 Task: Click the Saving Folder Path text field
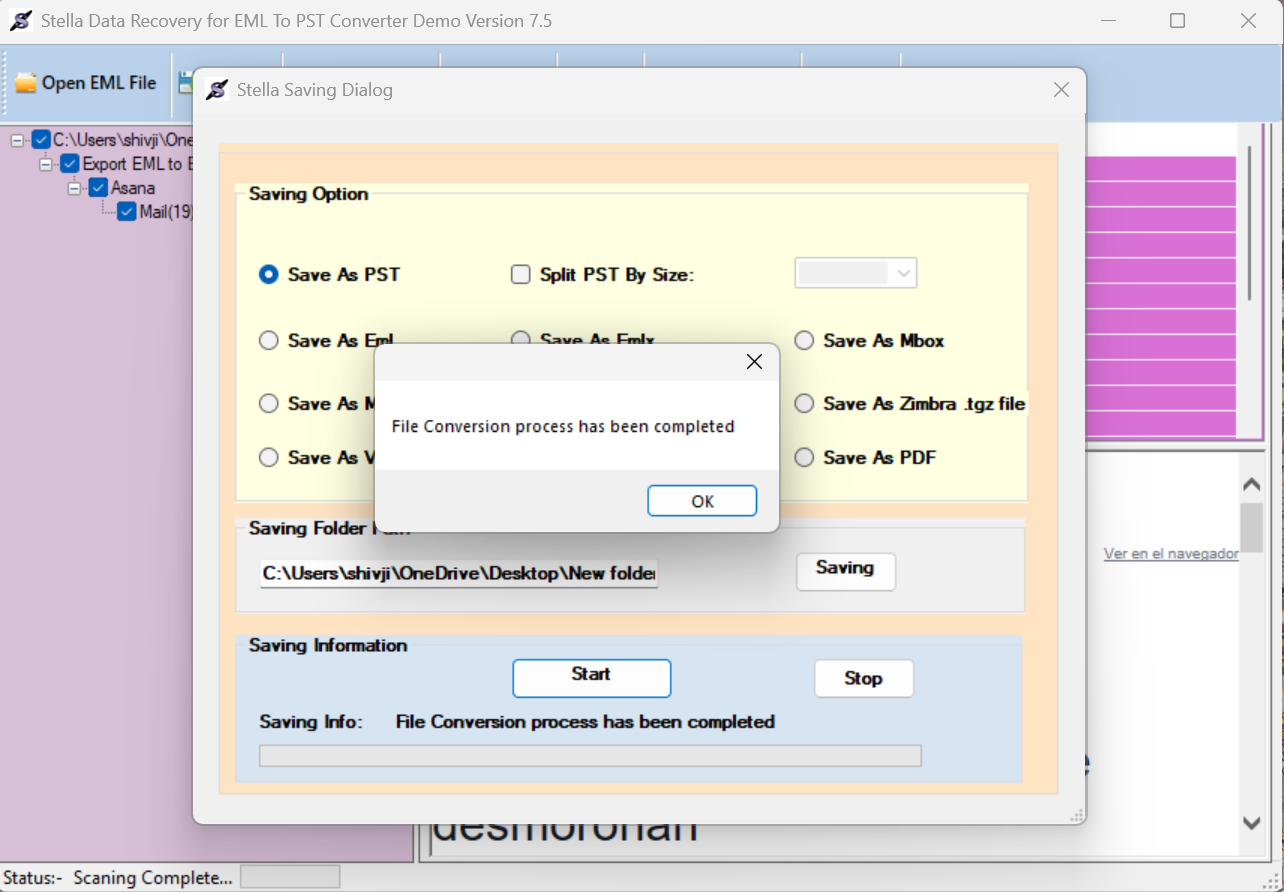459,573
